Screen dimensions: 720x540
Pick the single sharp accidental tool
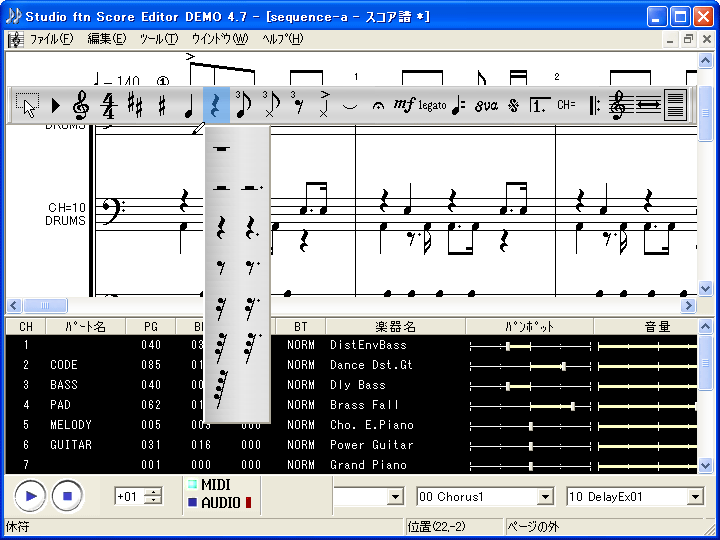point(162,106)
